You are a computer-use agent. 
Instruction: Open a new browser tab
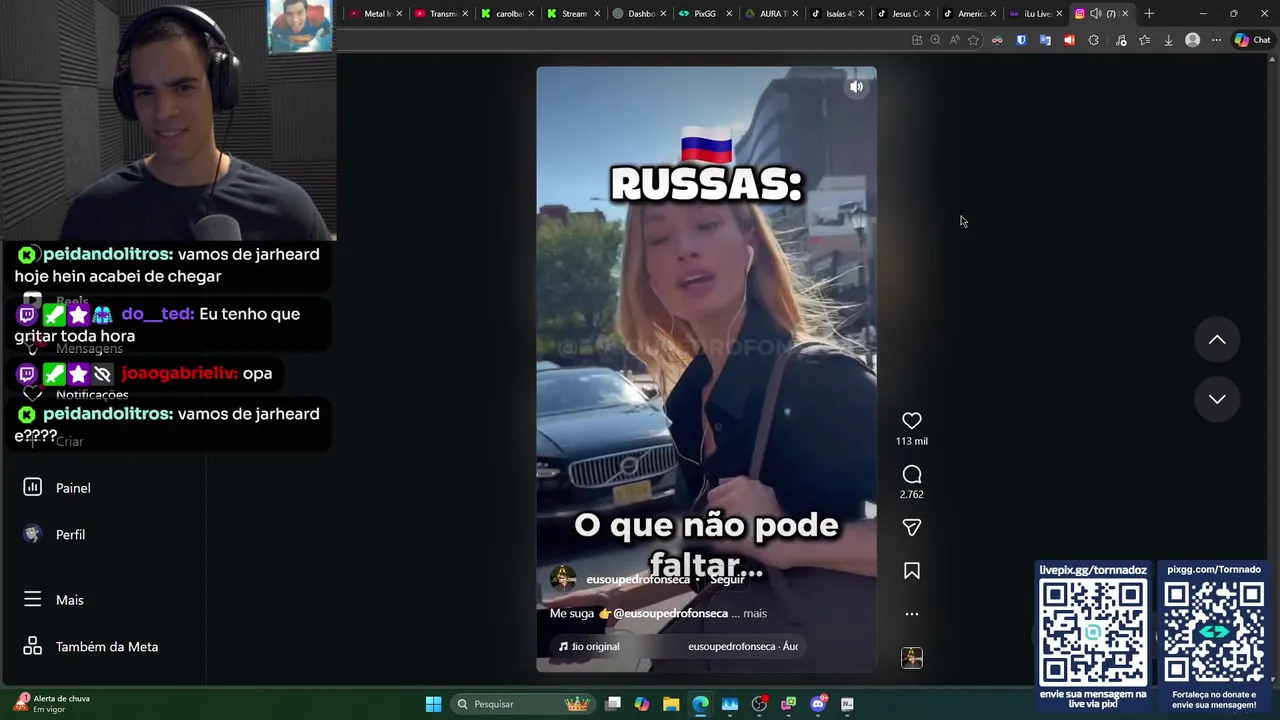tap(1149, 14)
